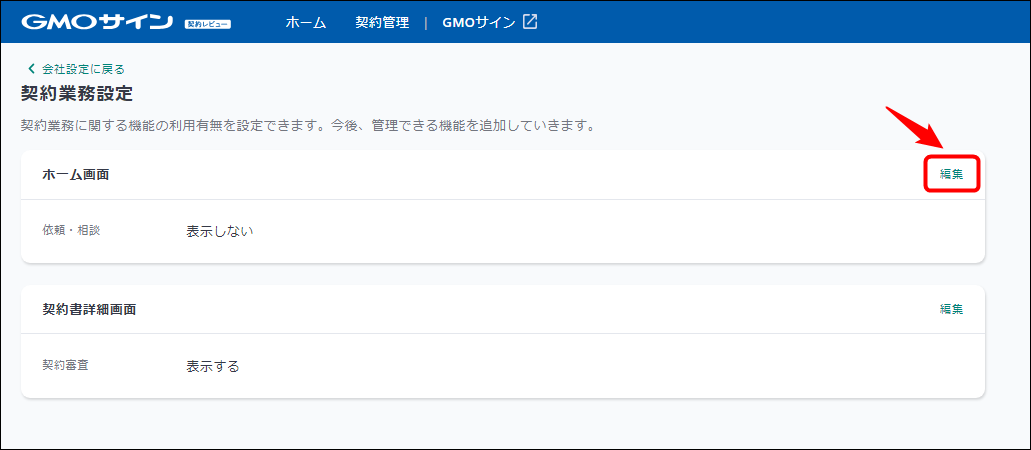Screen dimensions: 1031x450
Task: Edit the ホーム画面 section
Action: 951,174
